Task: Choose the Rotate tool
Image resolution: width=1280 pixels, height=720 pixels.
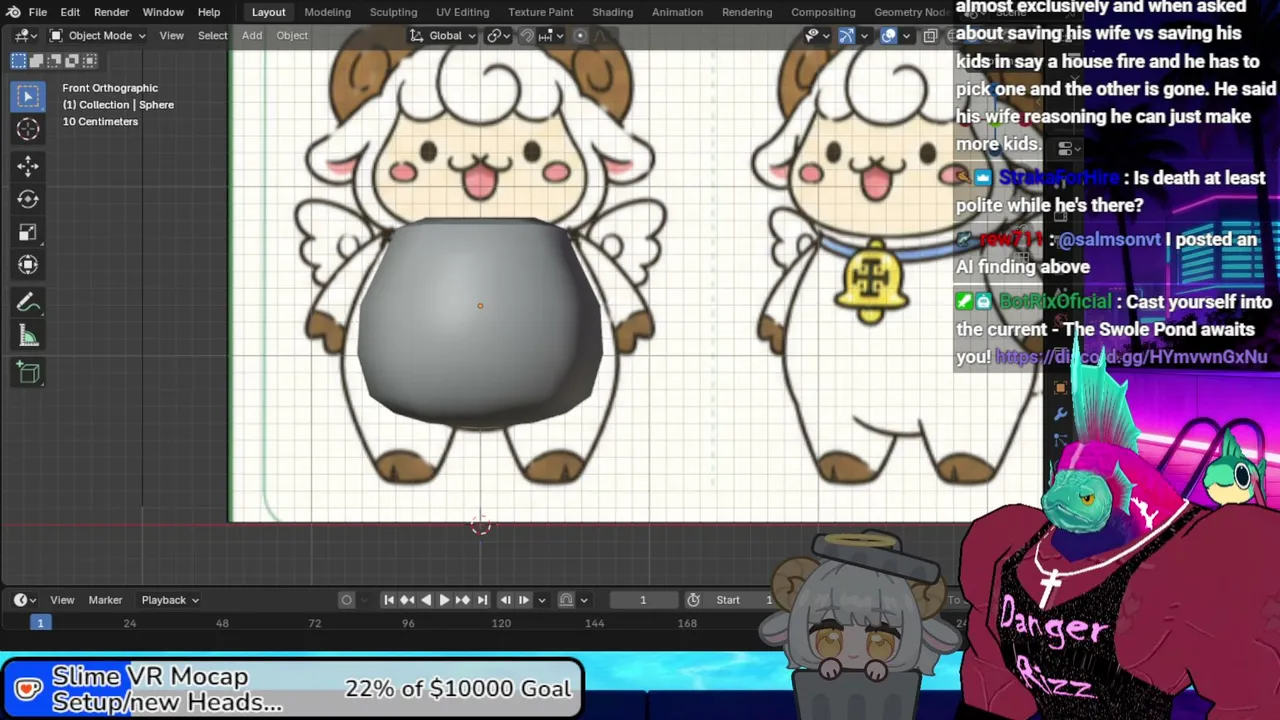Action: point(28,199)
